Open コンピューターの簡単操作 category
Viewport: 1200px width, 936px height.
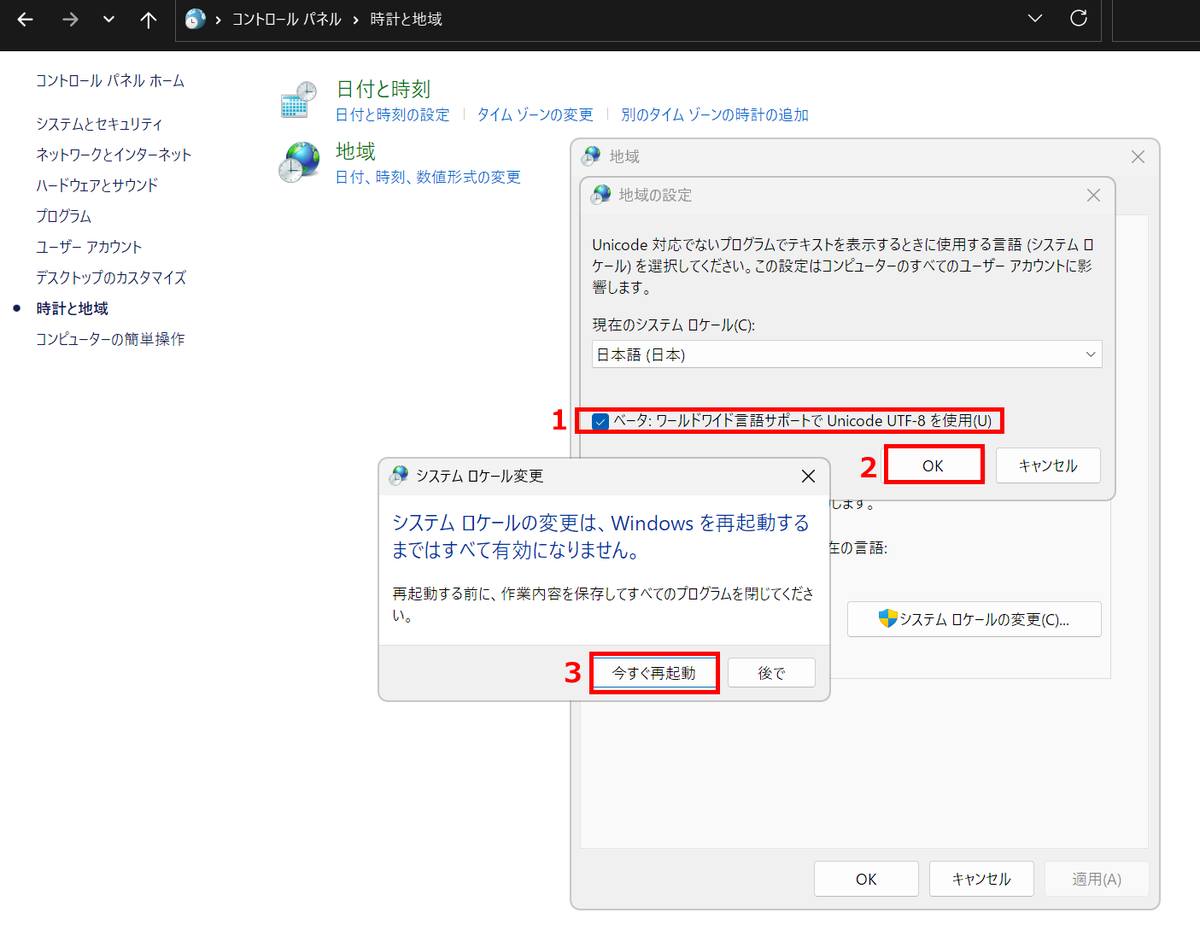coord(110,339)
